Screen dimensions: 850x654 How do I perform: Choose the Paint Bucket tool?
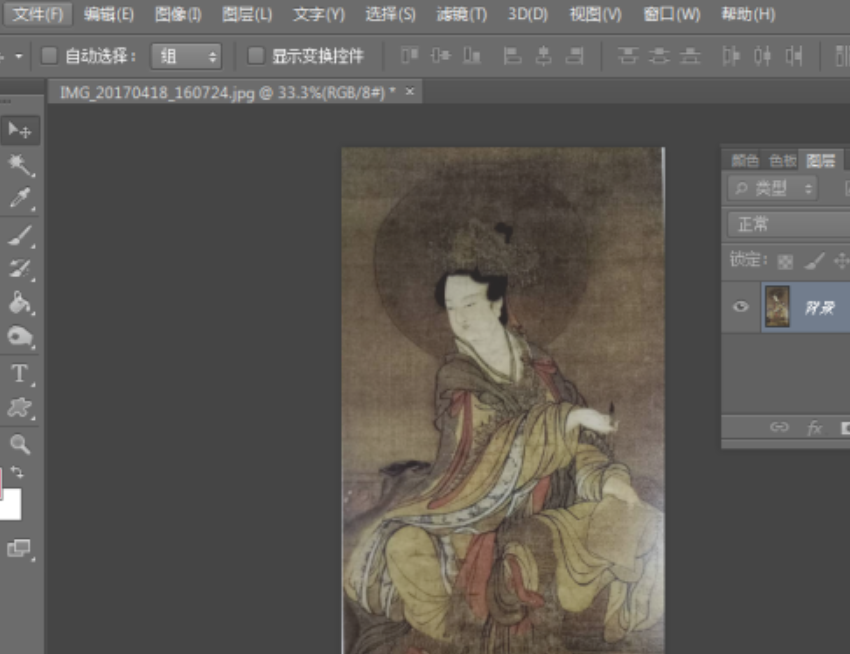coord(20,303)
